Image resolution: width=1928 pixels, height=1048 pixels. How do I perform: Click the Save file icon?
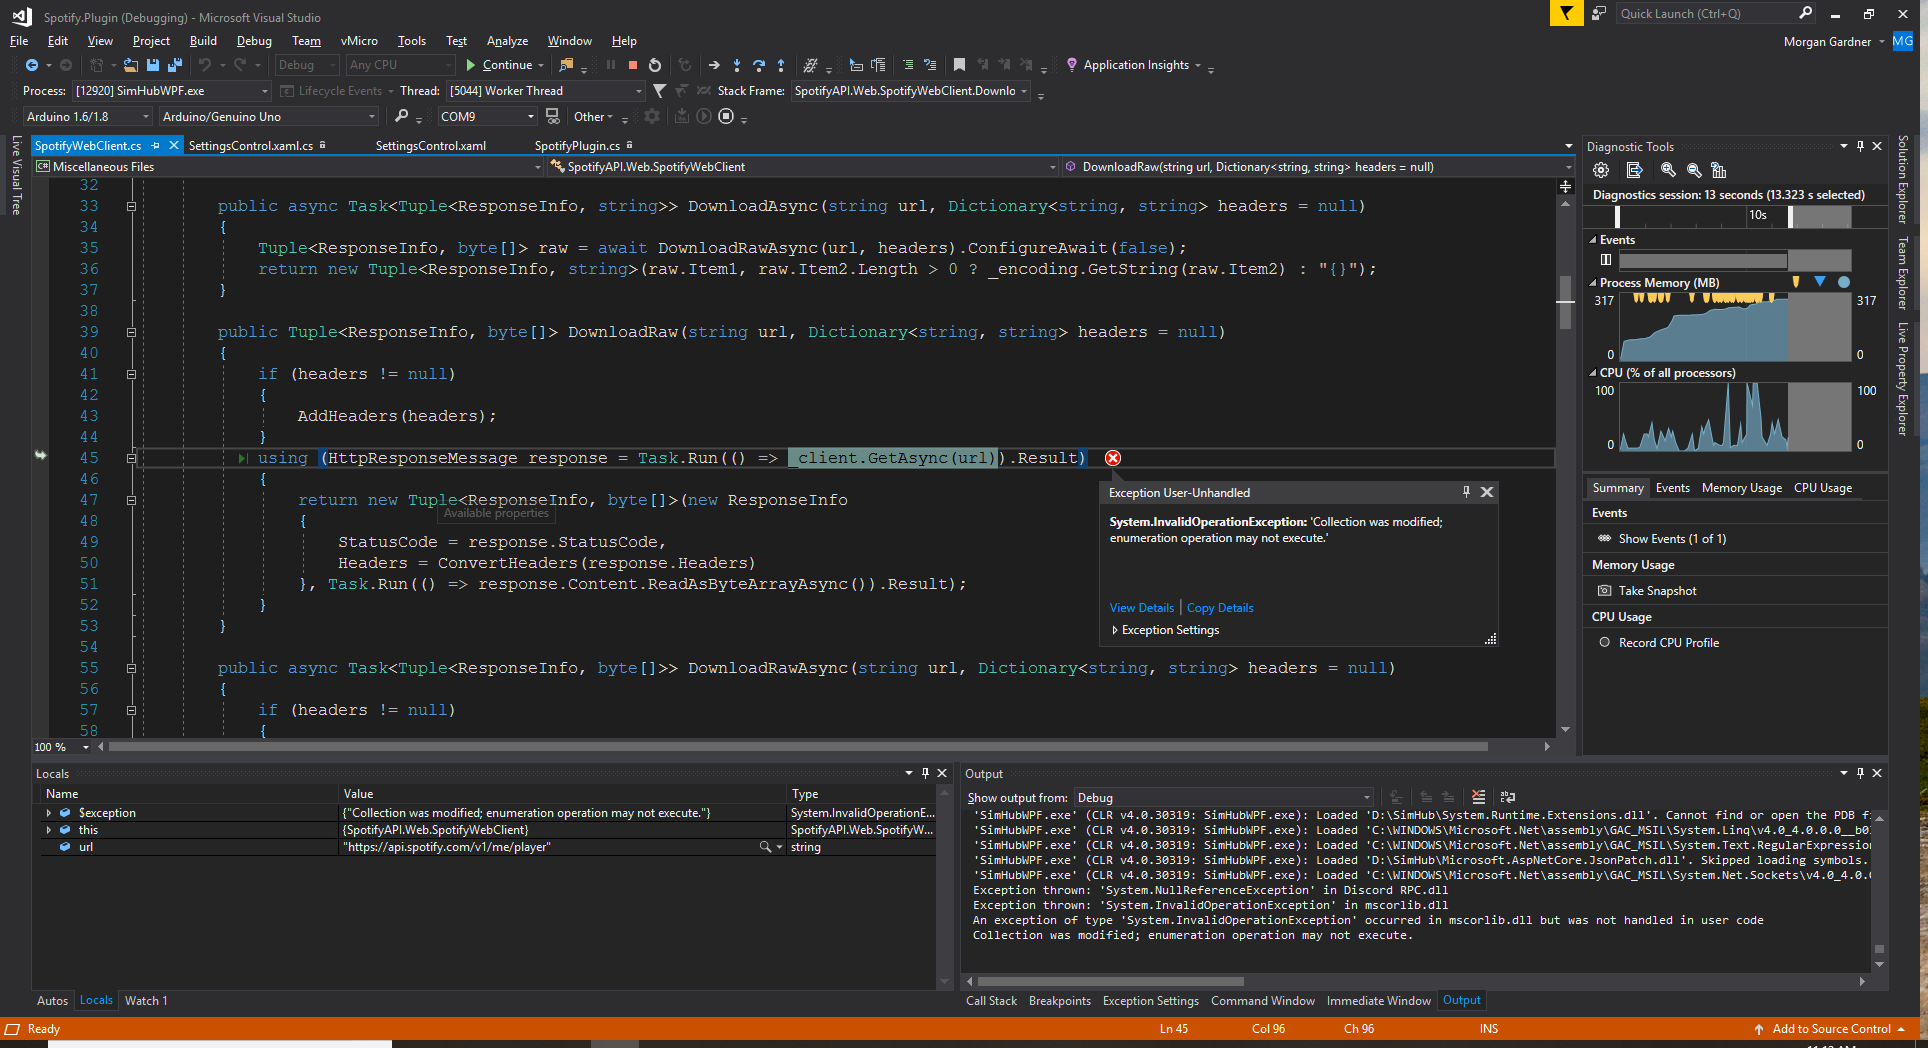(x=153, y=65)
